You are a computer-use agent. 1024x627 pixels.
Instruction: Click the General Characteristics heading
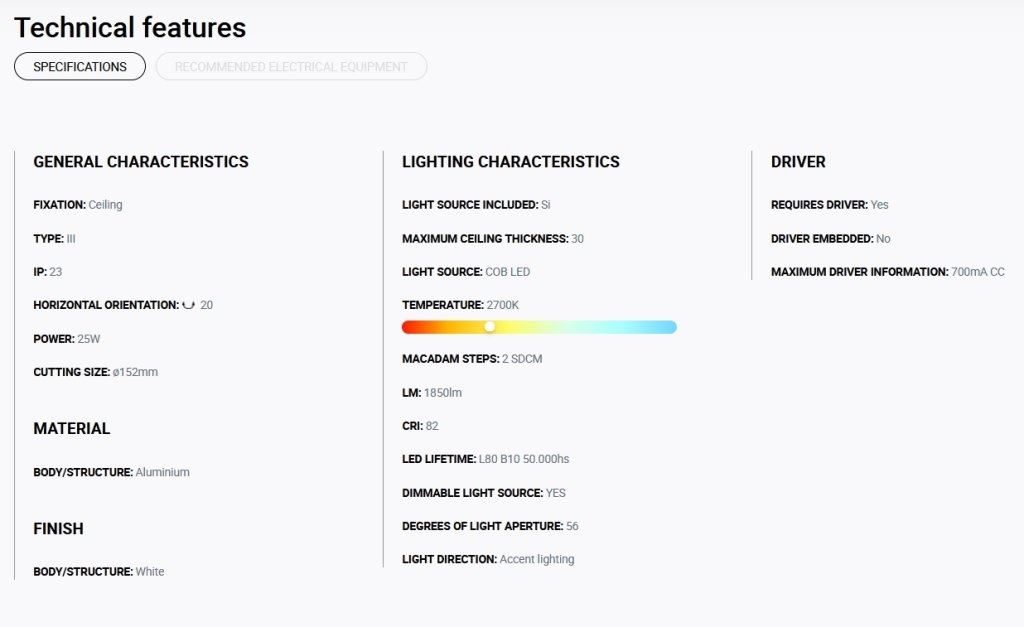[x=141, y=162]
